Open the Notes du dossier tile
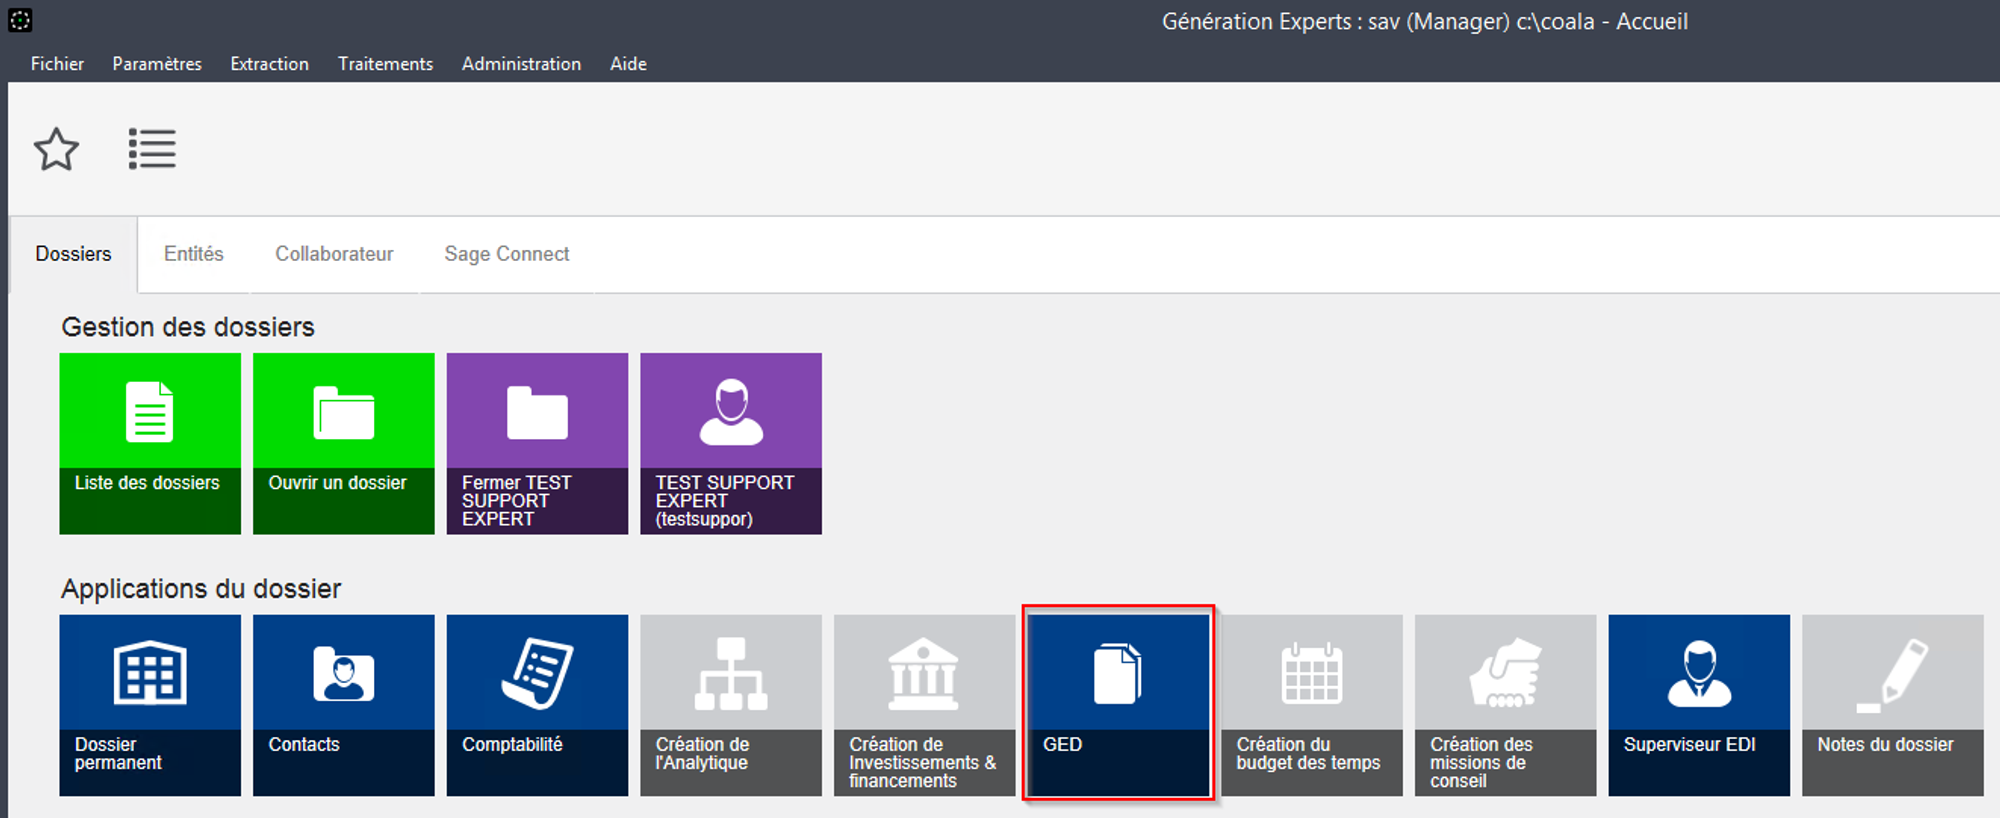Screen dimensions: 2000x818 coord(1893,705)
